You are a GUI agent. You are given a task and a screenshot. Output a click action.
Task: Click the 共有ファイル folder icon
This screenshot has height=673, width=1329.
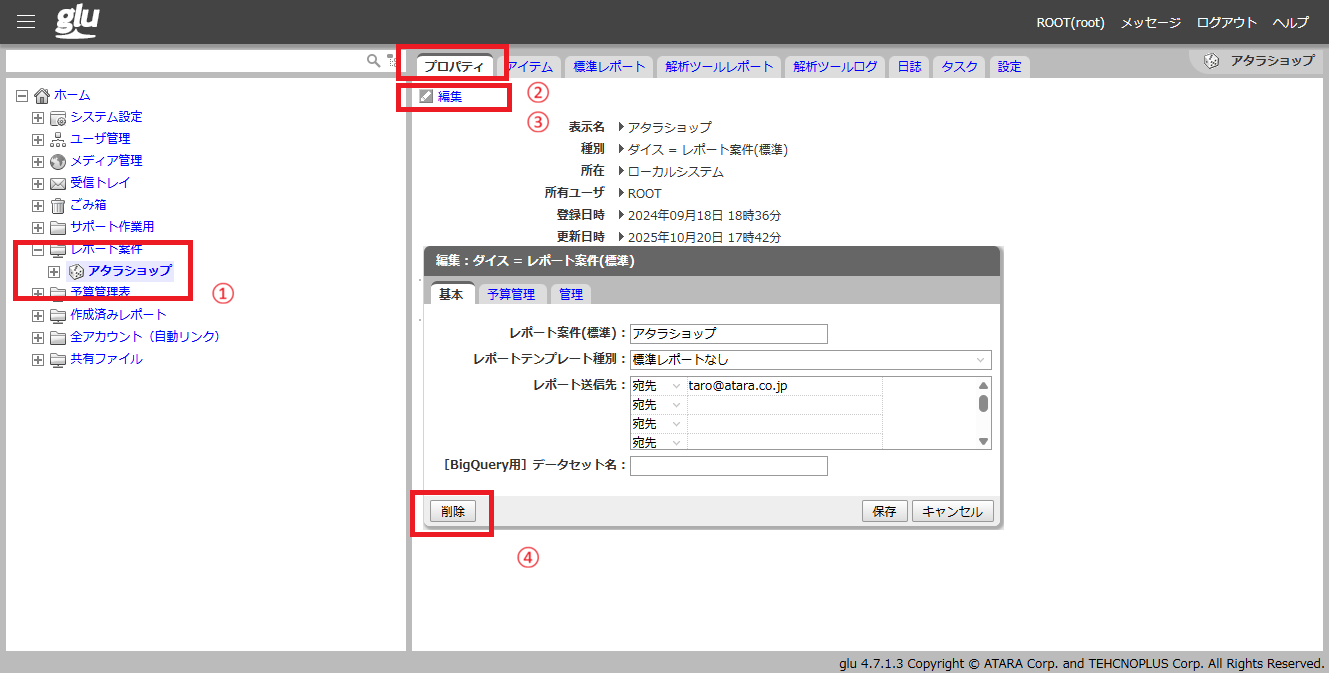[58, 359]
